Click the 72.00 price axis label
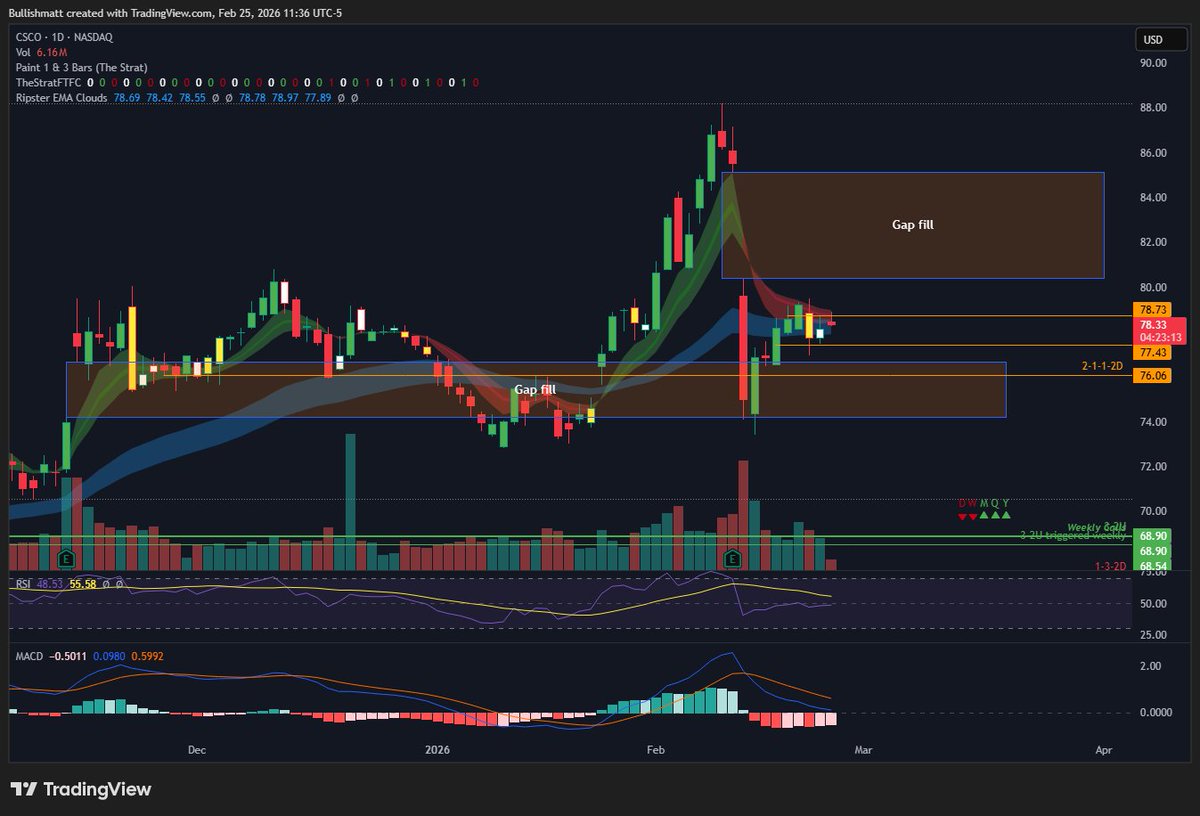The height and width of the screenshot is (816, 1200). pos(1153,467)
